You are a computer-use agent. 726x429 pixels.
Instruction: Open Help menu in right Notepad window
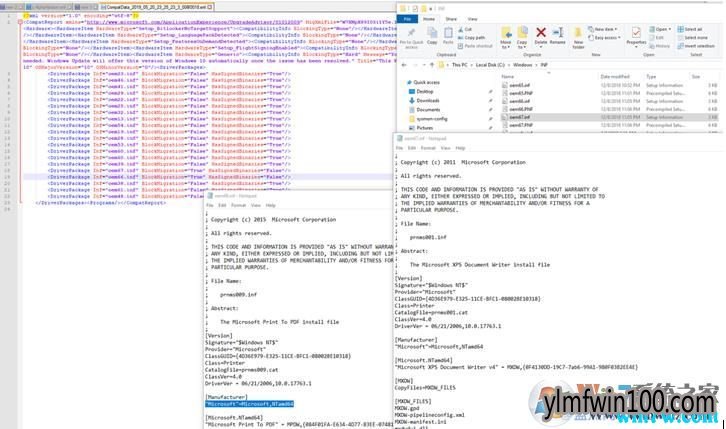pyautogui.click(x=460, y=148)
